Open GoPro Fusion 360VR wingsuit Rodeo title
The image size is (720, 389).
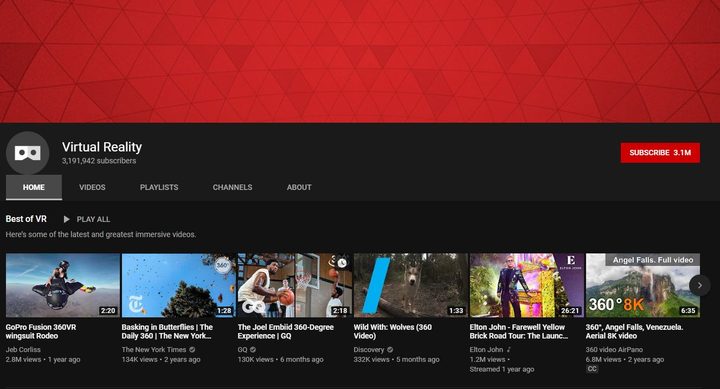[41, 332]
